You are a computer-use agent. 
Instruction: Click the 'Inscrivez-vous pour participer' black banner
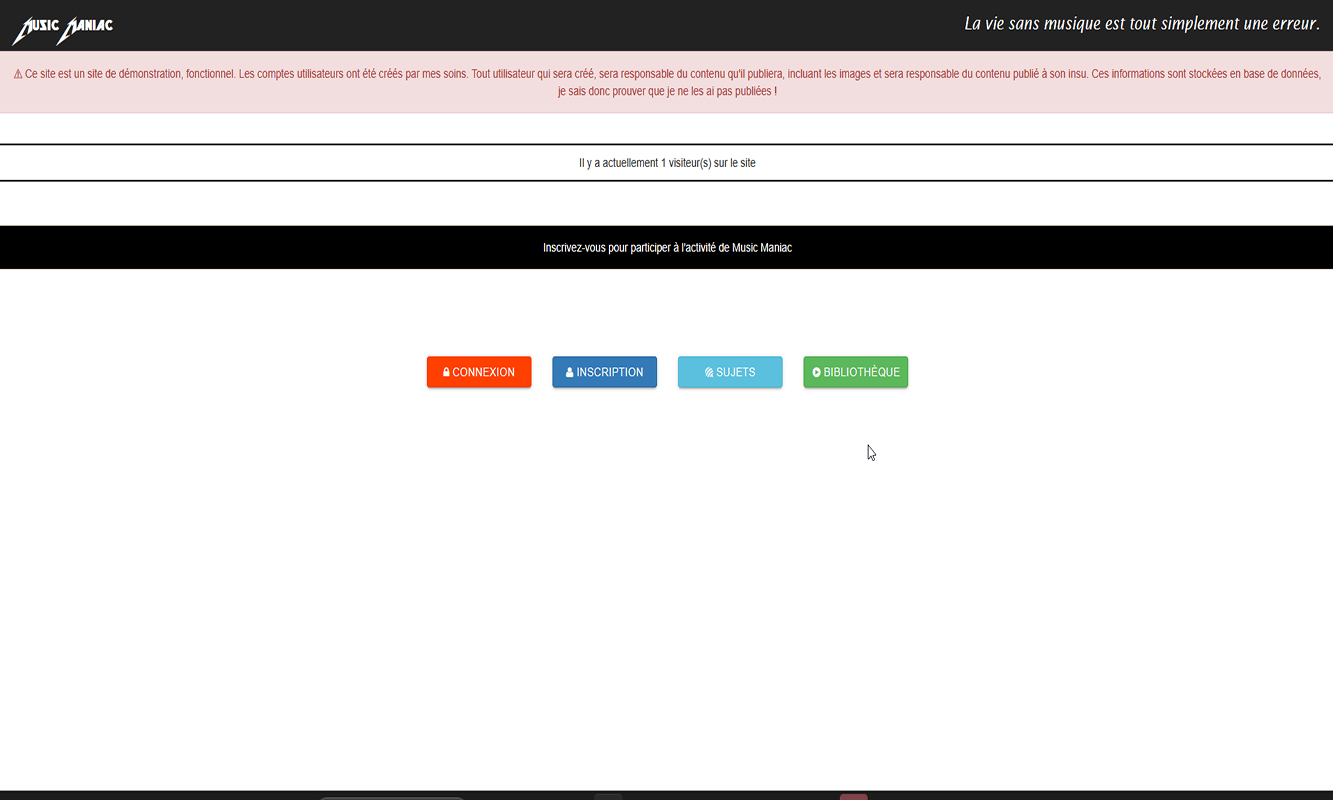click(667, 247)
